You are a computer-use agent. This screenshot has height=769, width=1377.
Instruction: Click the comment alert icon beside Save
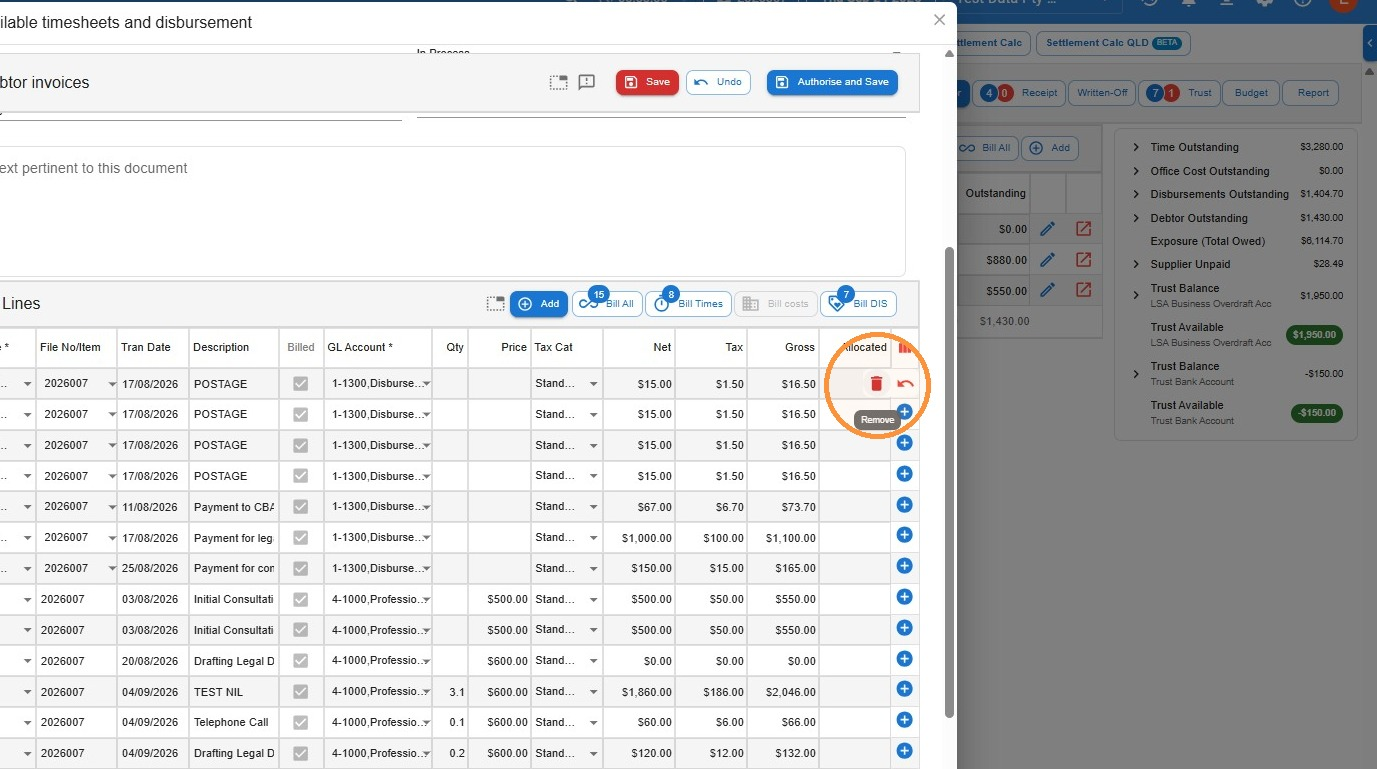(587, 82)
